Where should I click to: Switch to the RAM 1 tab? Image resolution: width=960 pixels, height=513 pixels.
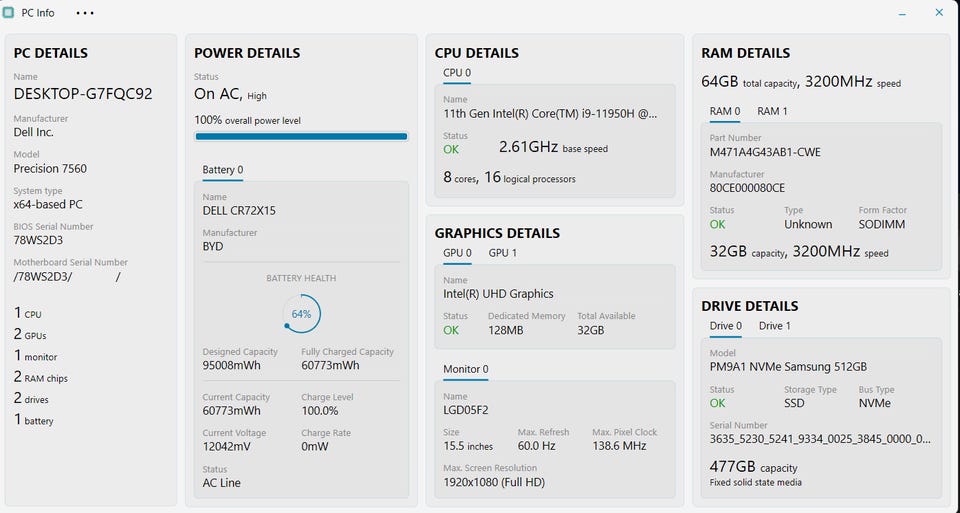772,111
